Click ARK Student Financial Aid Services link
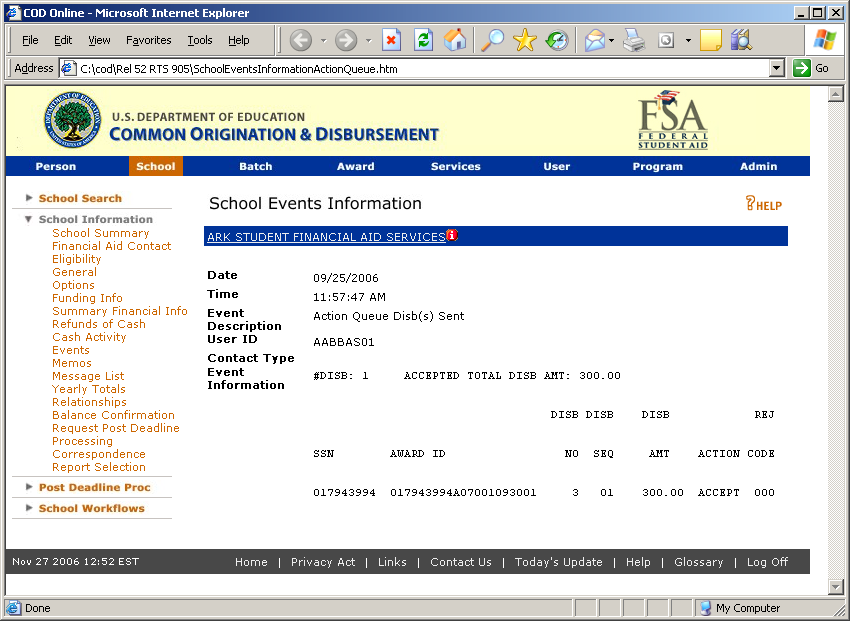This screenshot has height=621, width=850. (325, 237)
